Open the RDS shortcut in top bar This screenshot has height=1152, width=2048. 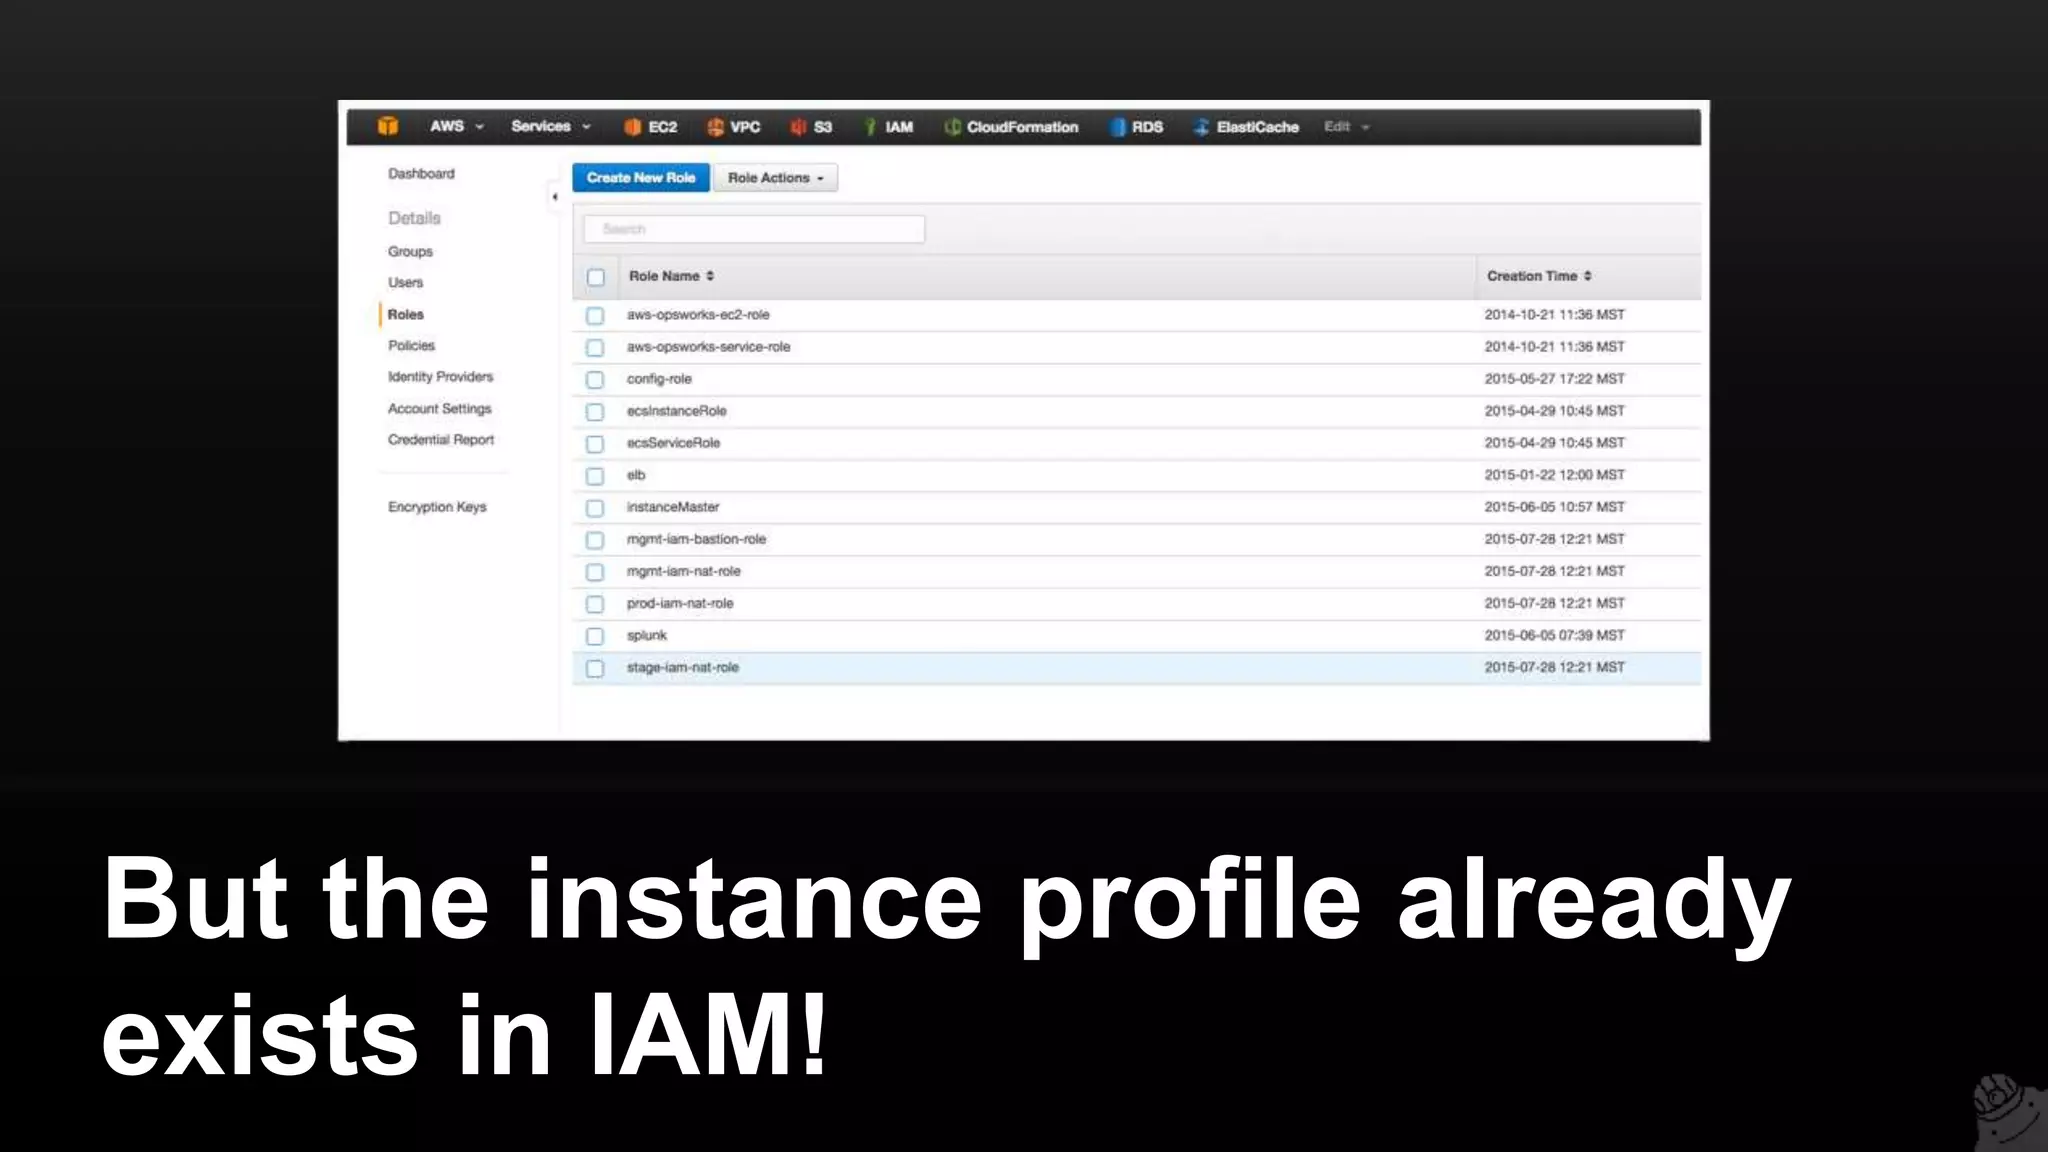coord(1137,127)
